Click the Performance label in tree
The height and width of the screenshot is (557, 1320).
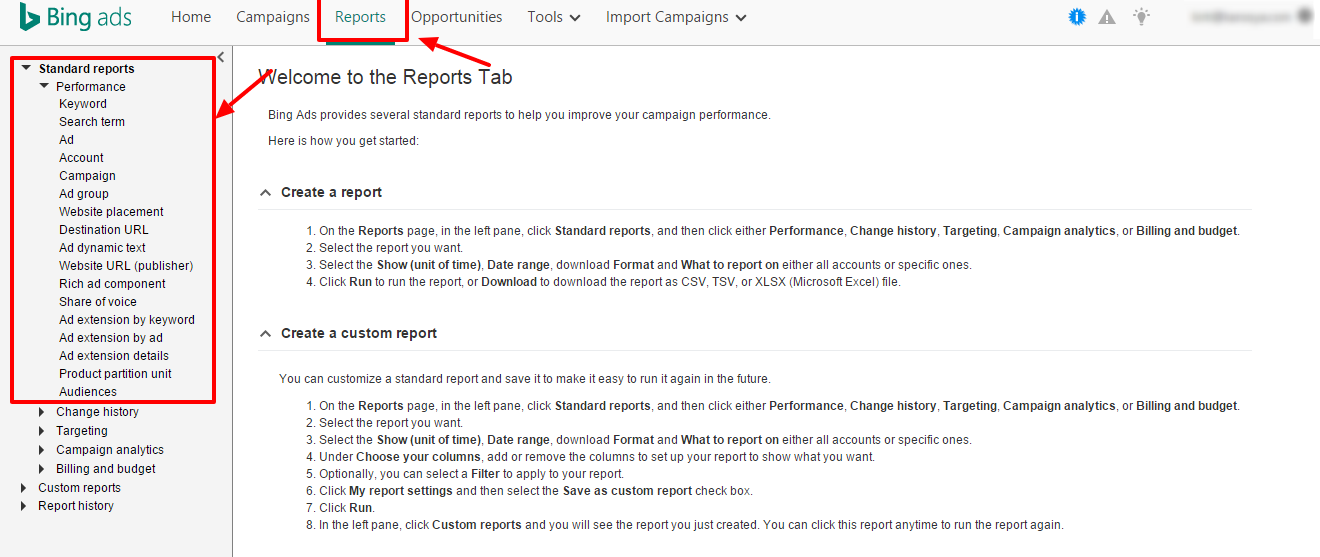tap(91, 87)
